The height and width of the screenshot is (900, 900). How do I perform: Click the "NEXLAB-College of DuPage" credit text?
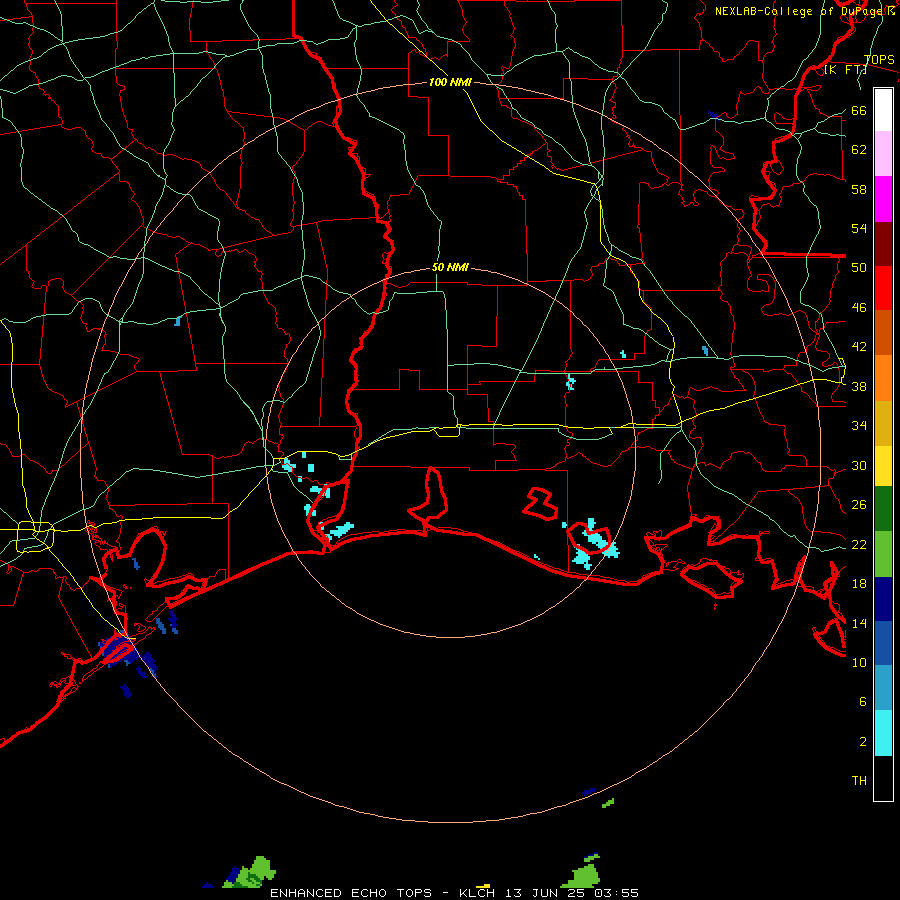tap(800, 11)
